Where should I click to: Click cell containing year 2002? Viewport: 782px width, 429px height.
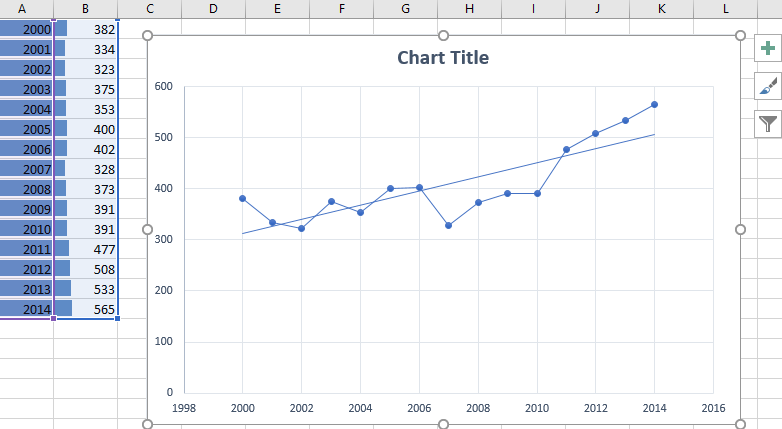[x=26, y=69]
